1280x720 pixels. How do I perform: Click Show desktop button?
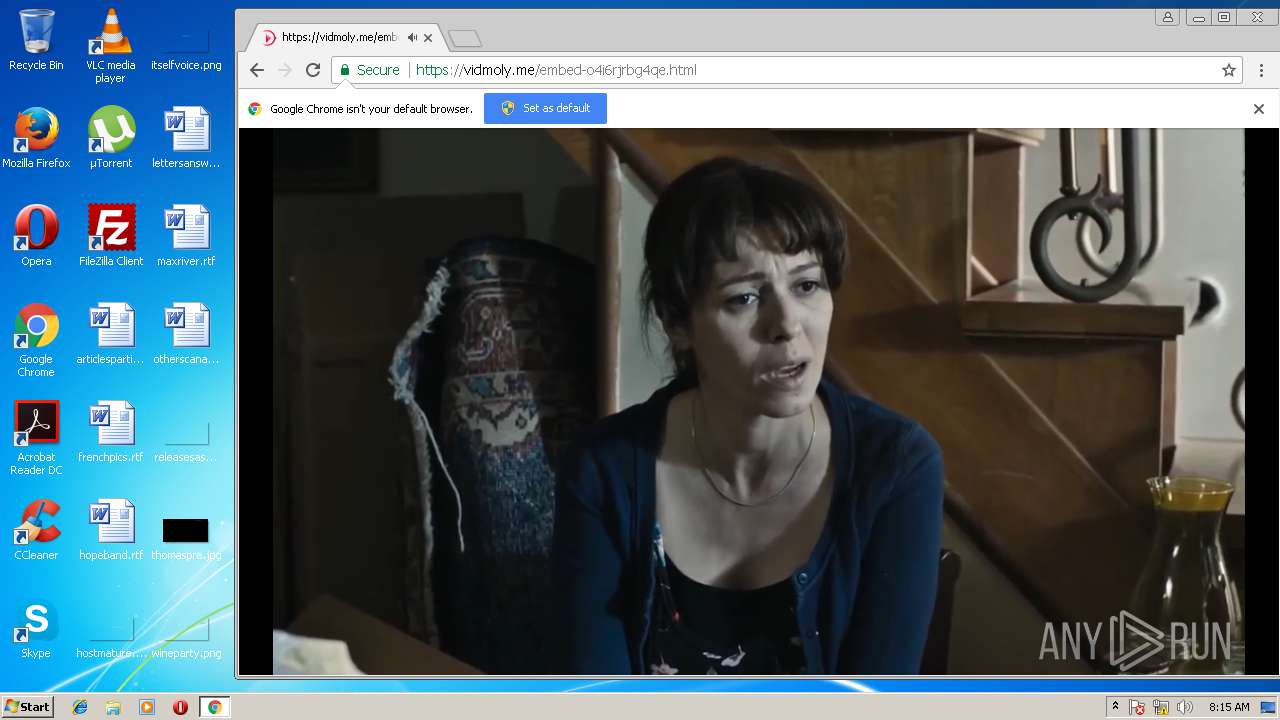click(x=1269, y=707)
